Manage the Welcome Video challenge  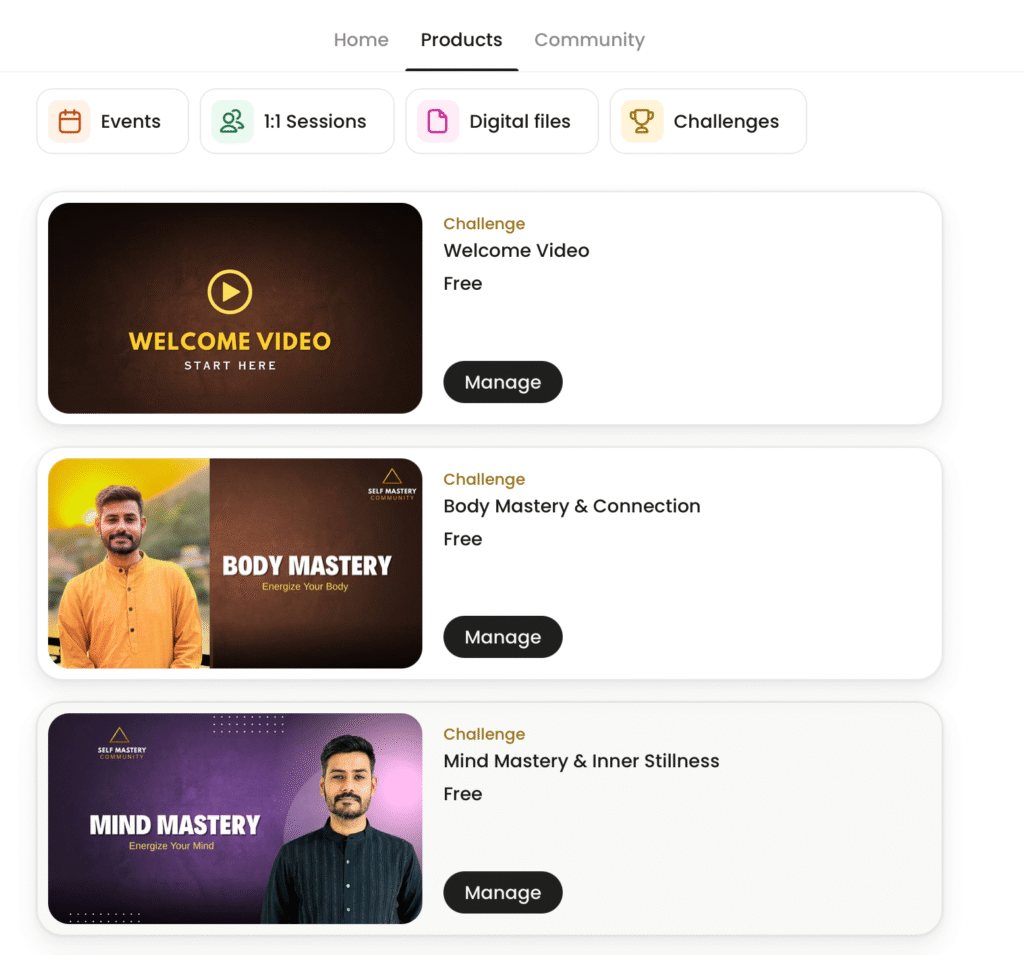[x=503, y=382]
